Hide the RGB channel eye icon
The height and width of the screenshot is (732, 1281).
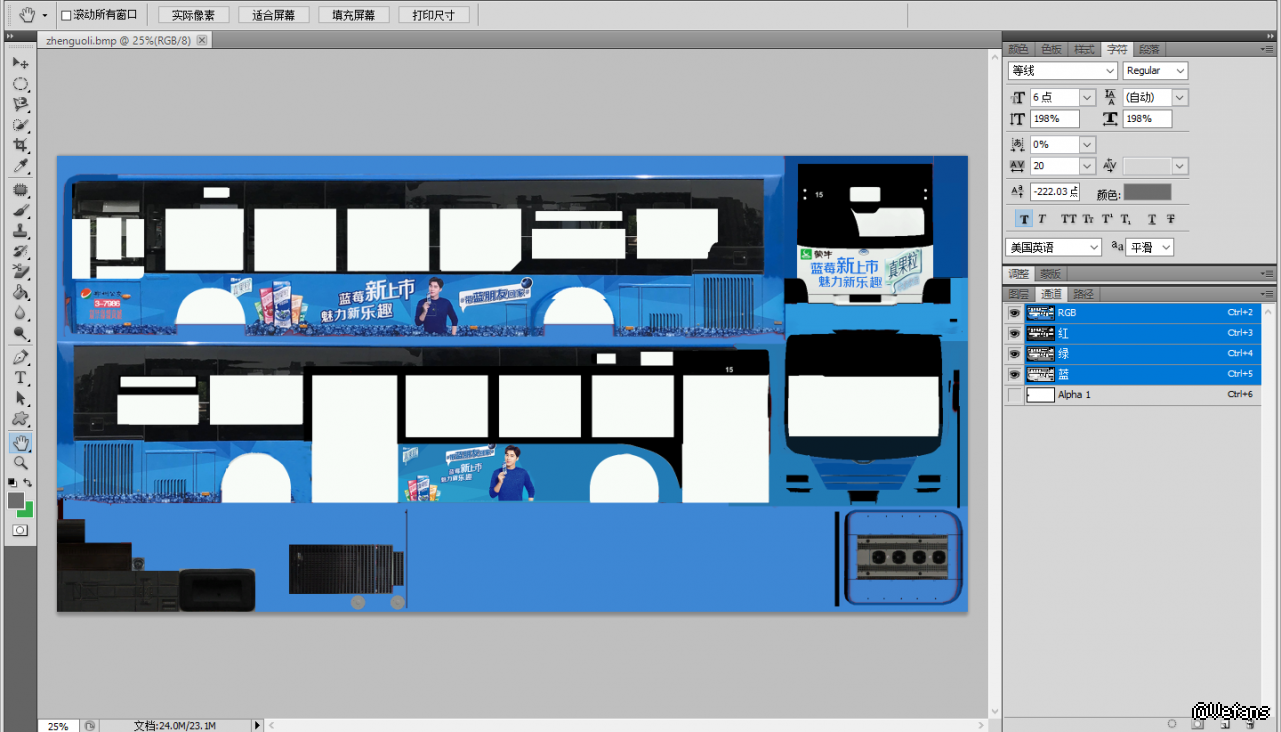[x=1015, y=313]
